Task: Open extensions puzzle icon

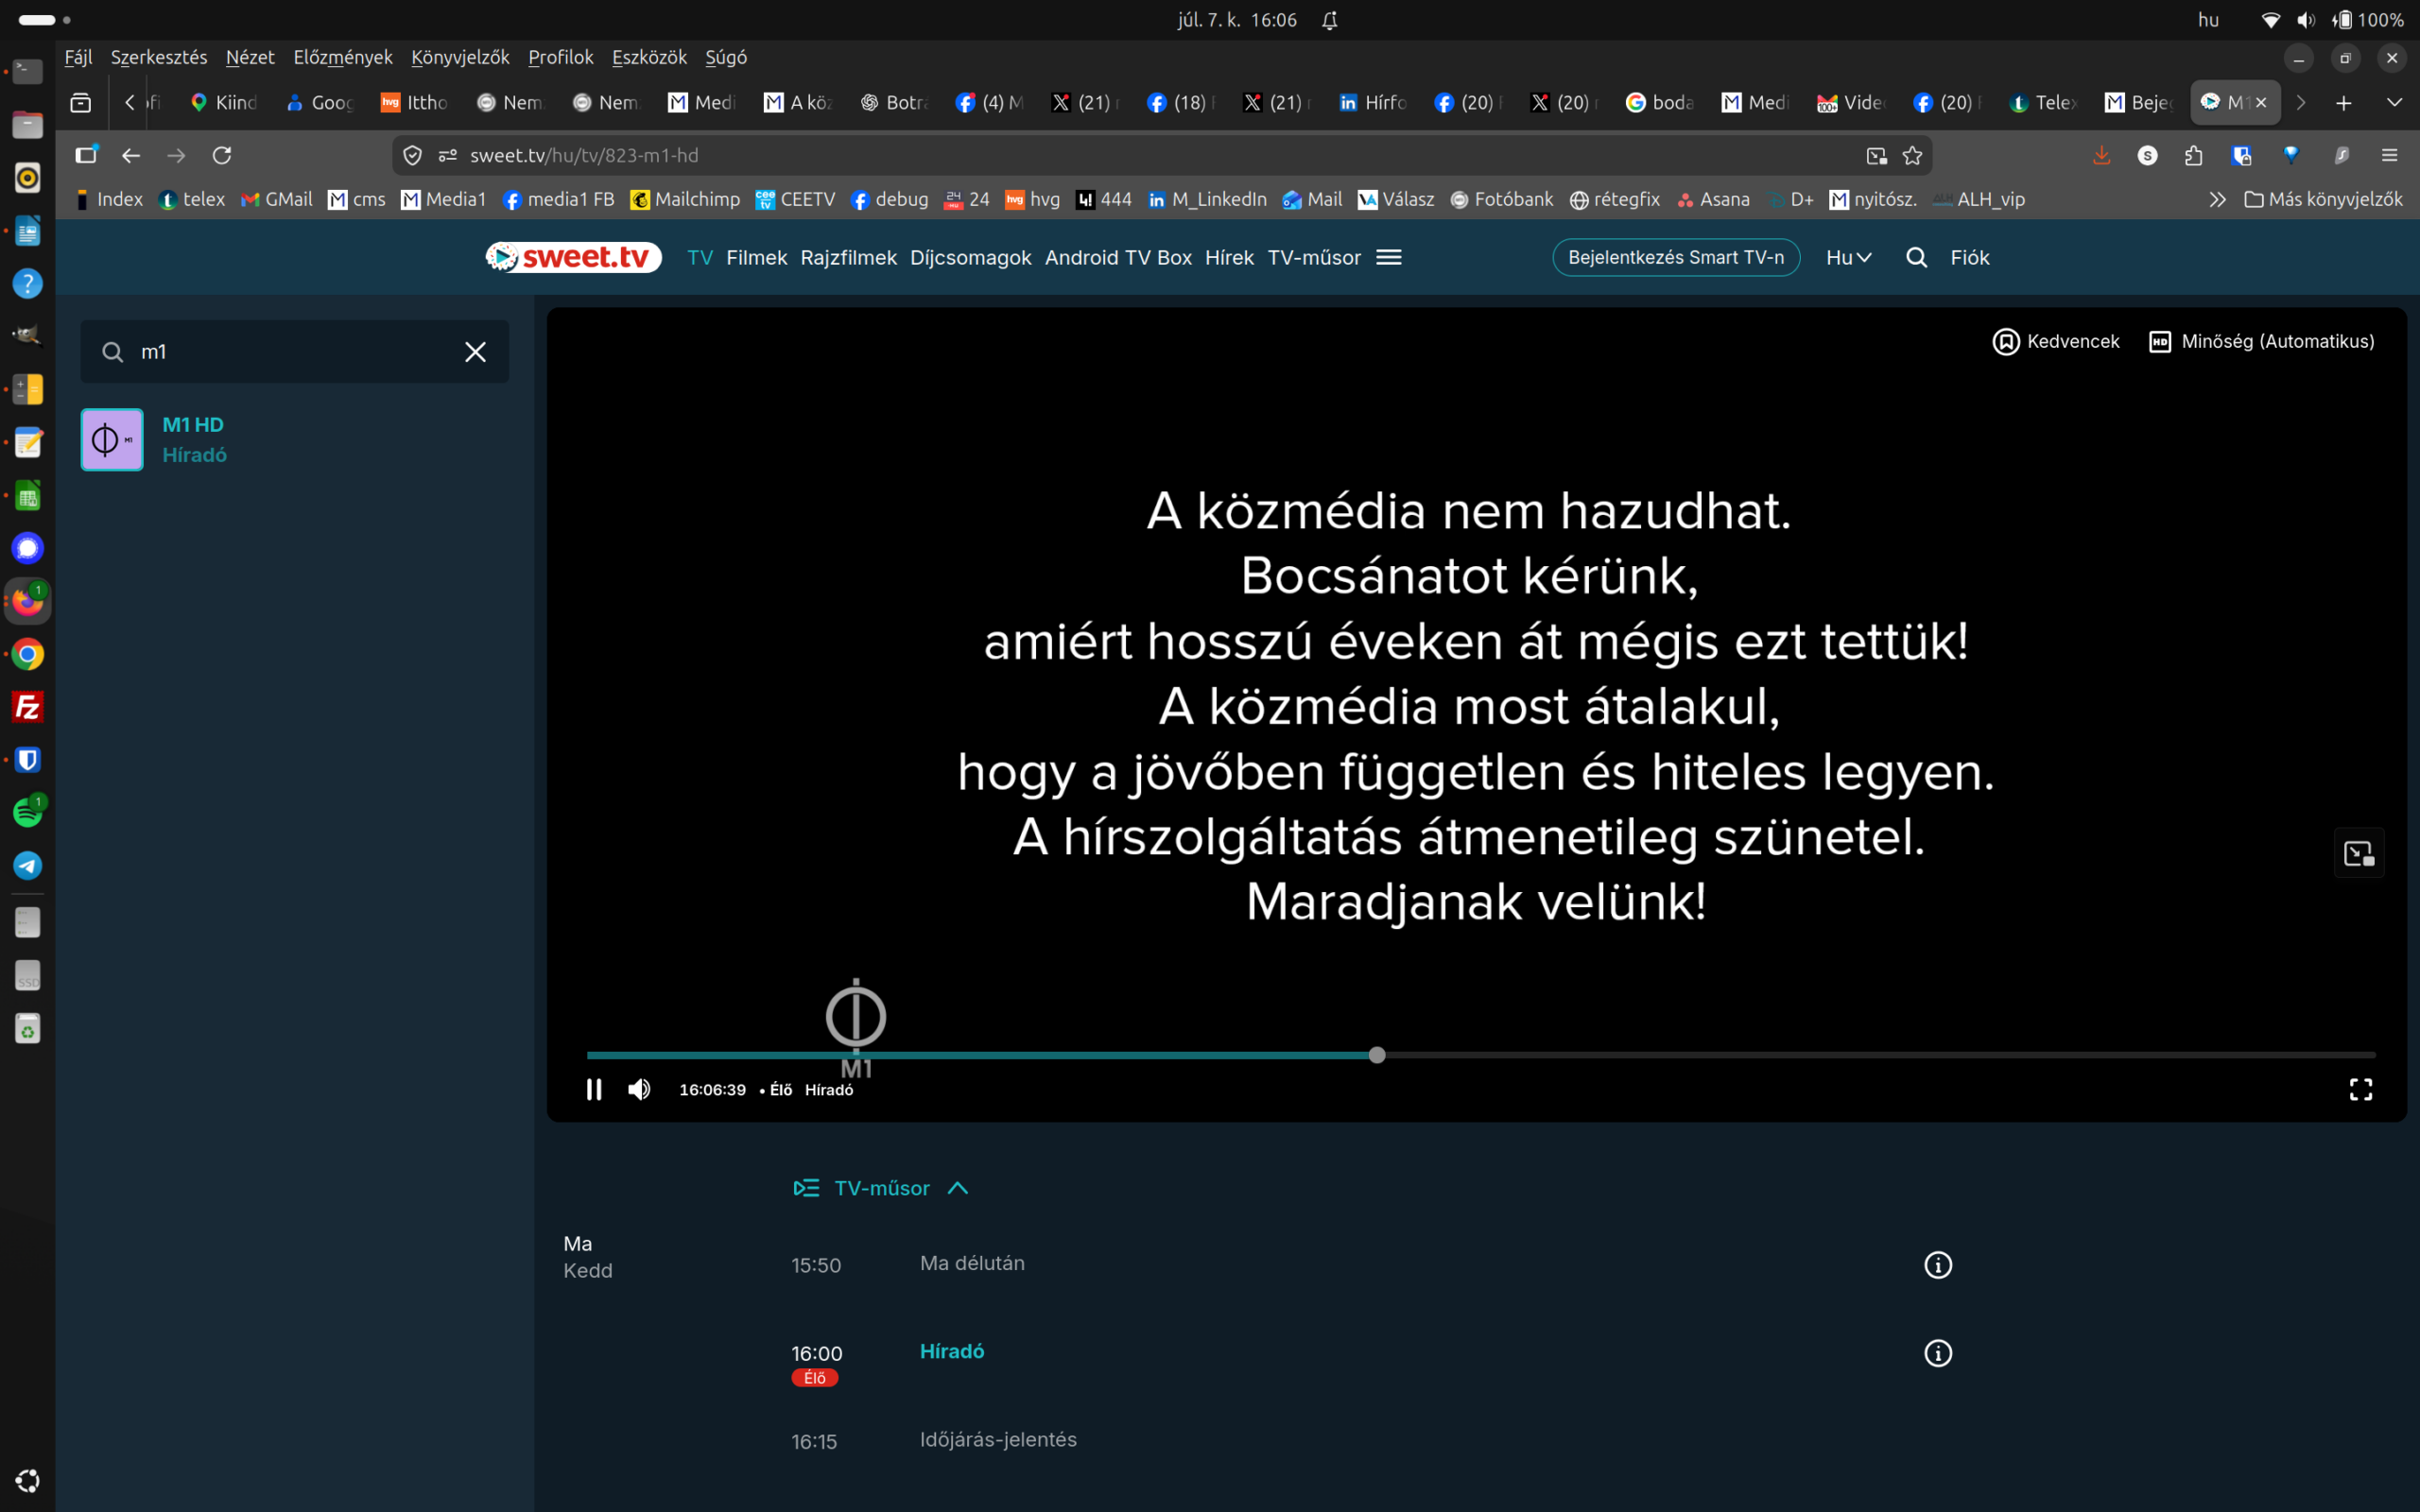Action: pos(2193,155)
